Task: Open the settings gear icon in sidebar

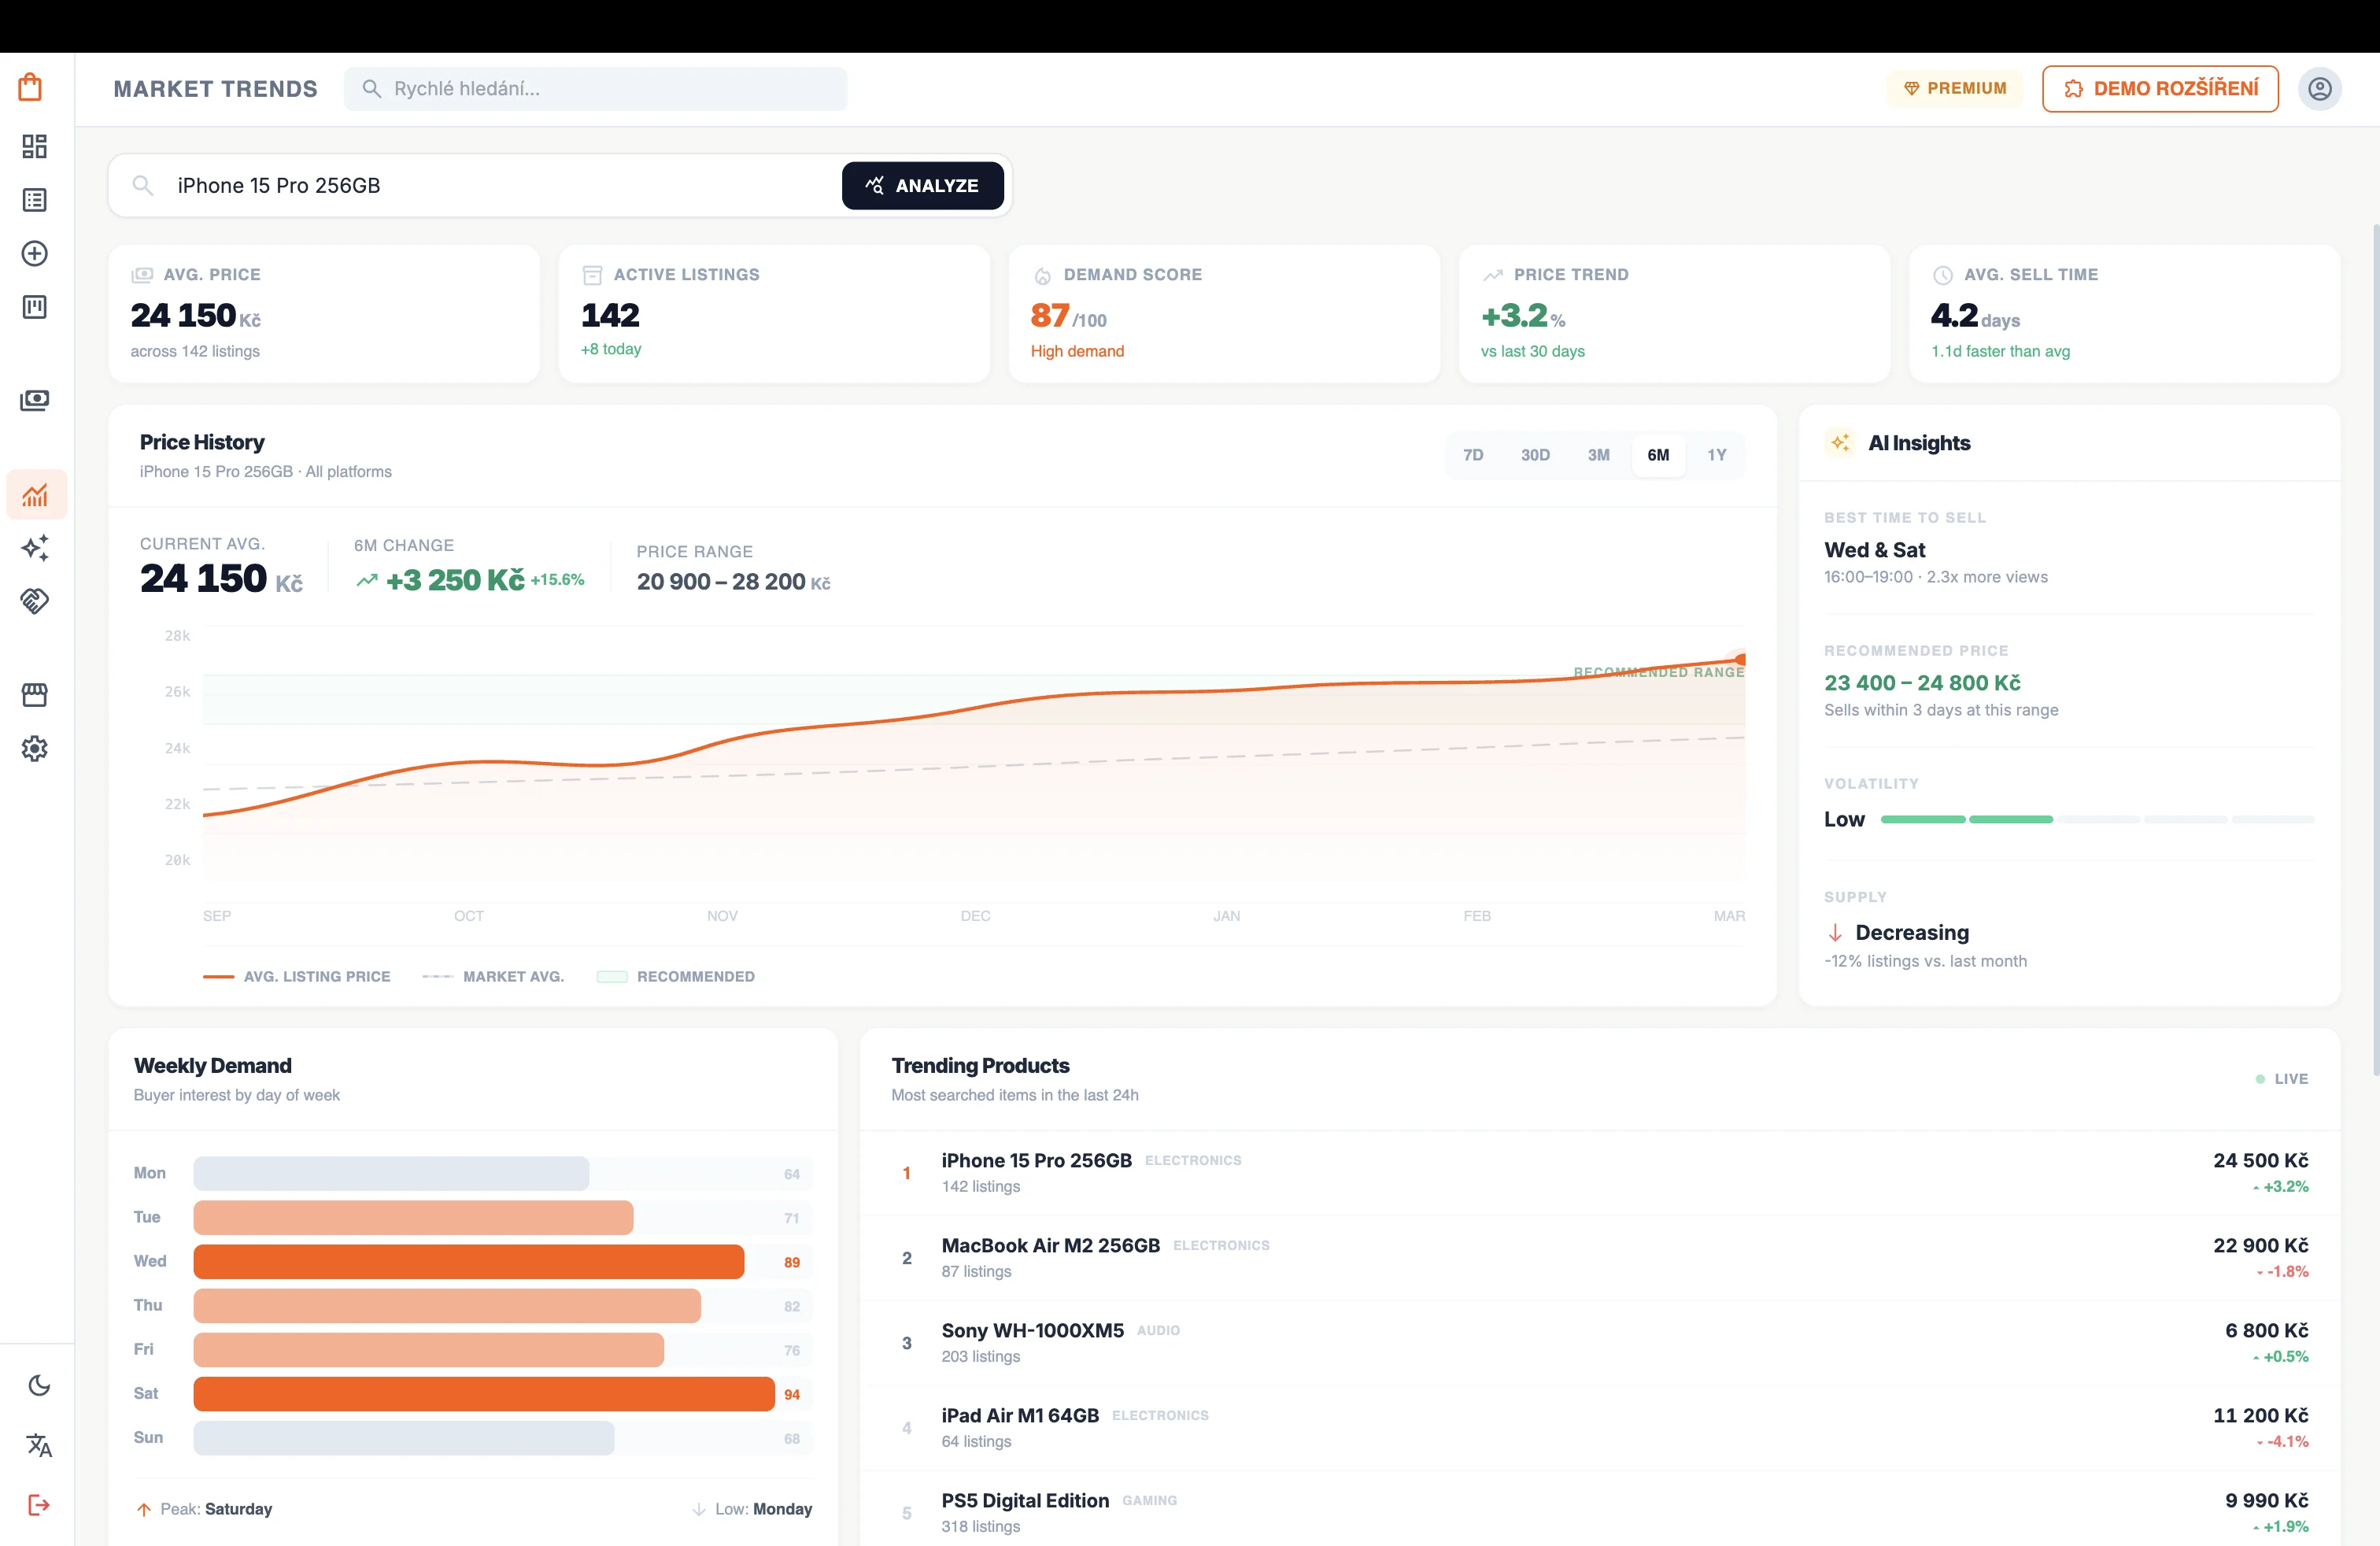Action: [35, 748]
